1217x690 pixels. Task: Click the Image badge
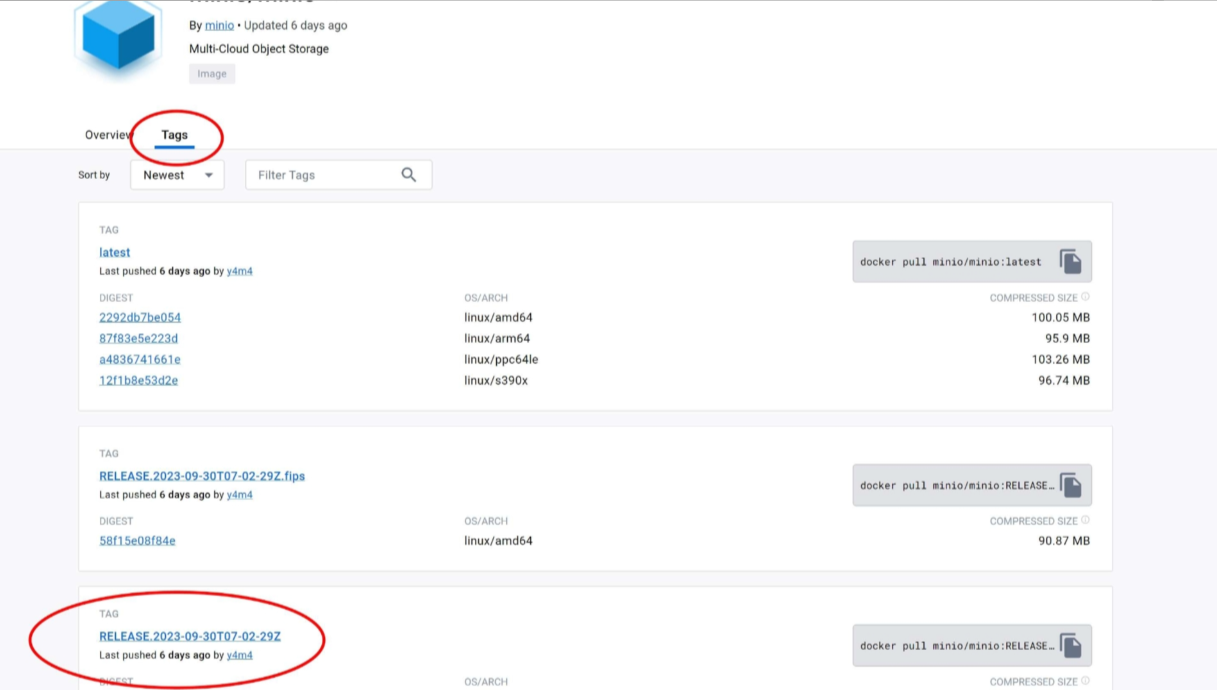coord(212,74)
